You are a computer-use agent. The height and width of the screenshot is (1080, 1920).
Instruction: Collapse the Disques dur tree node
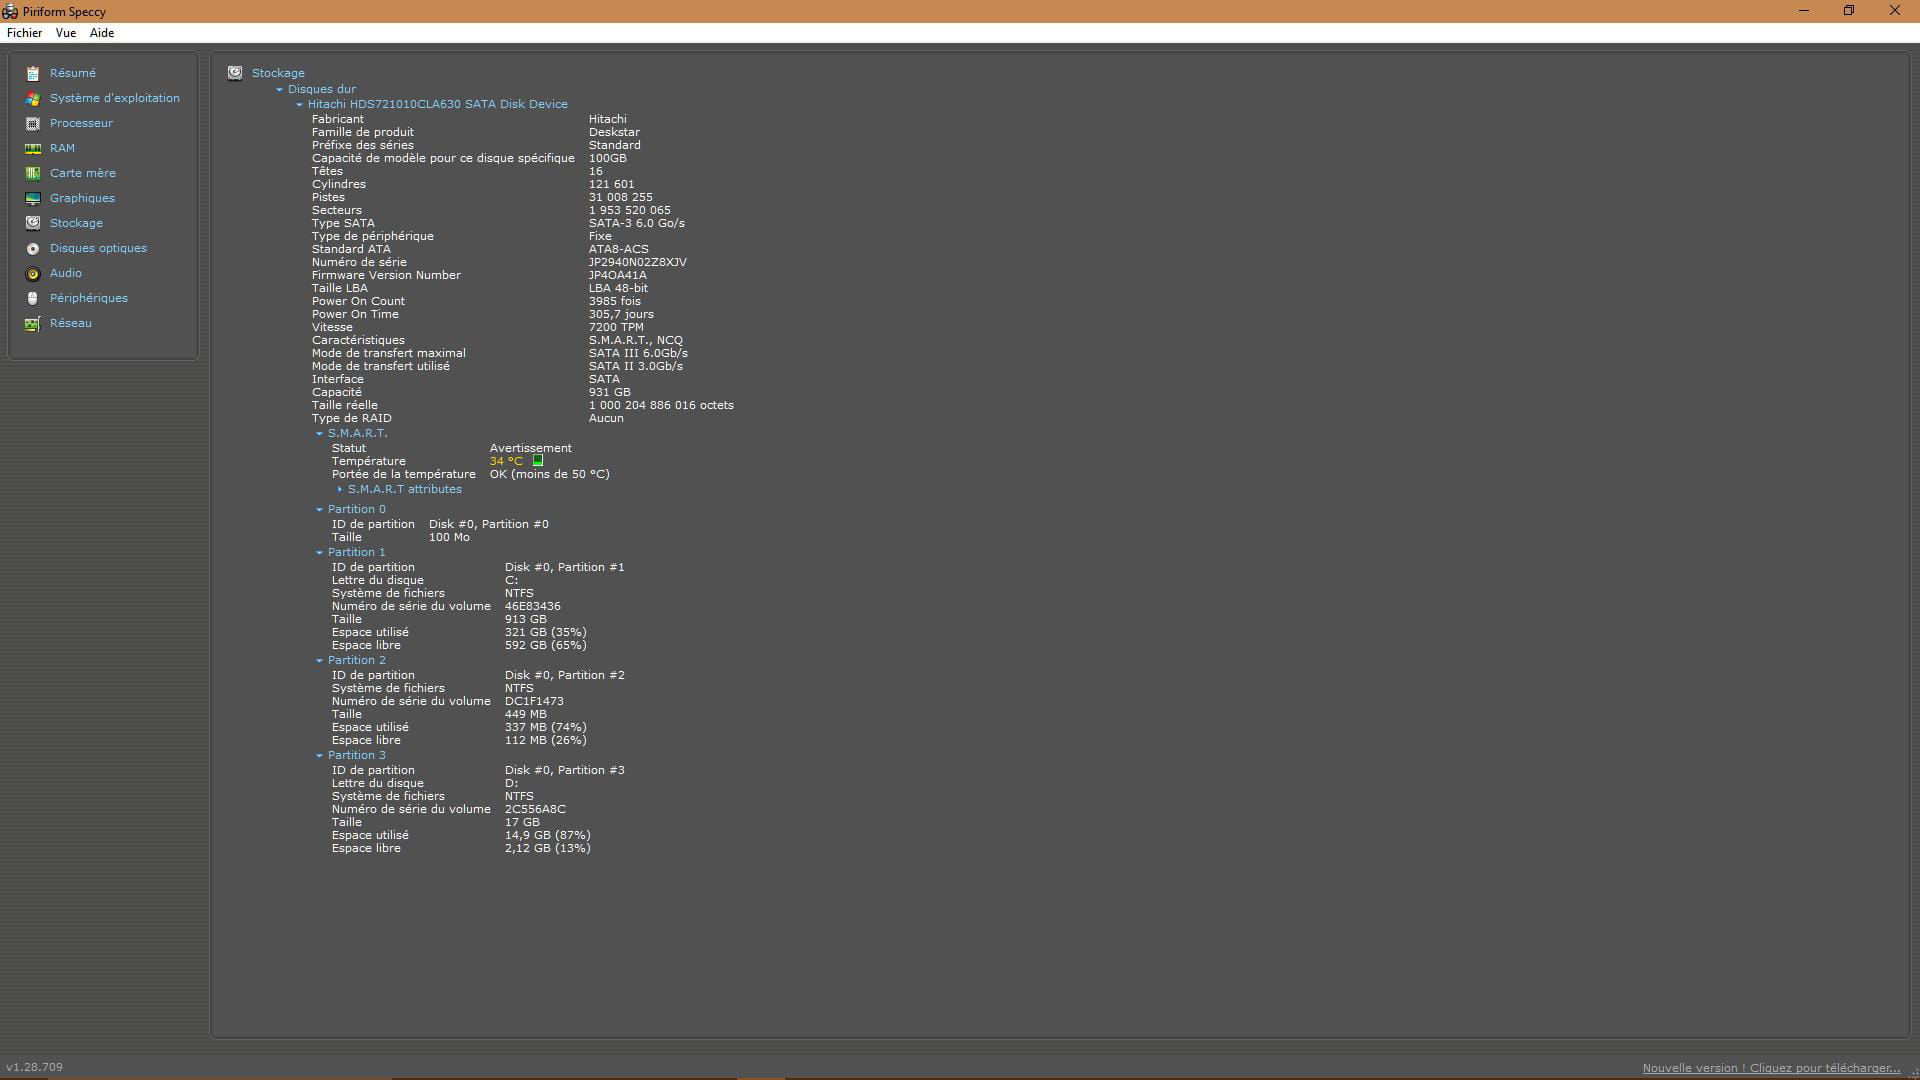click(280, 89)
